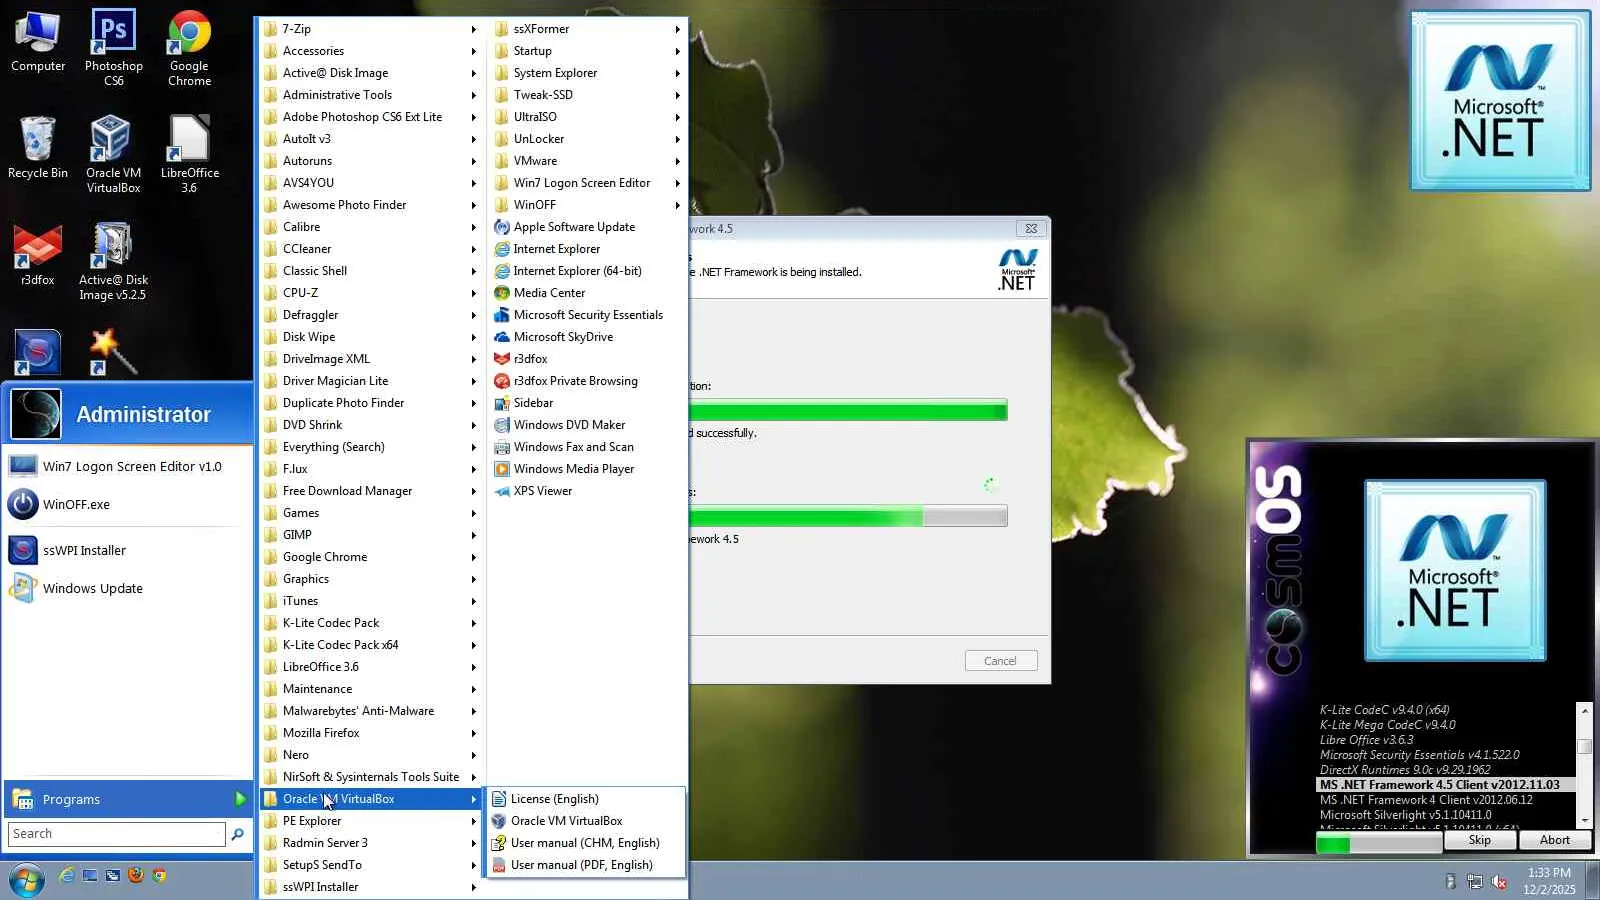Image resolution: width=1600 pixels, height=900 pixels.
Task: Launch Chrome from the taskbar quick launch
Action: click(x=159, y=876)
